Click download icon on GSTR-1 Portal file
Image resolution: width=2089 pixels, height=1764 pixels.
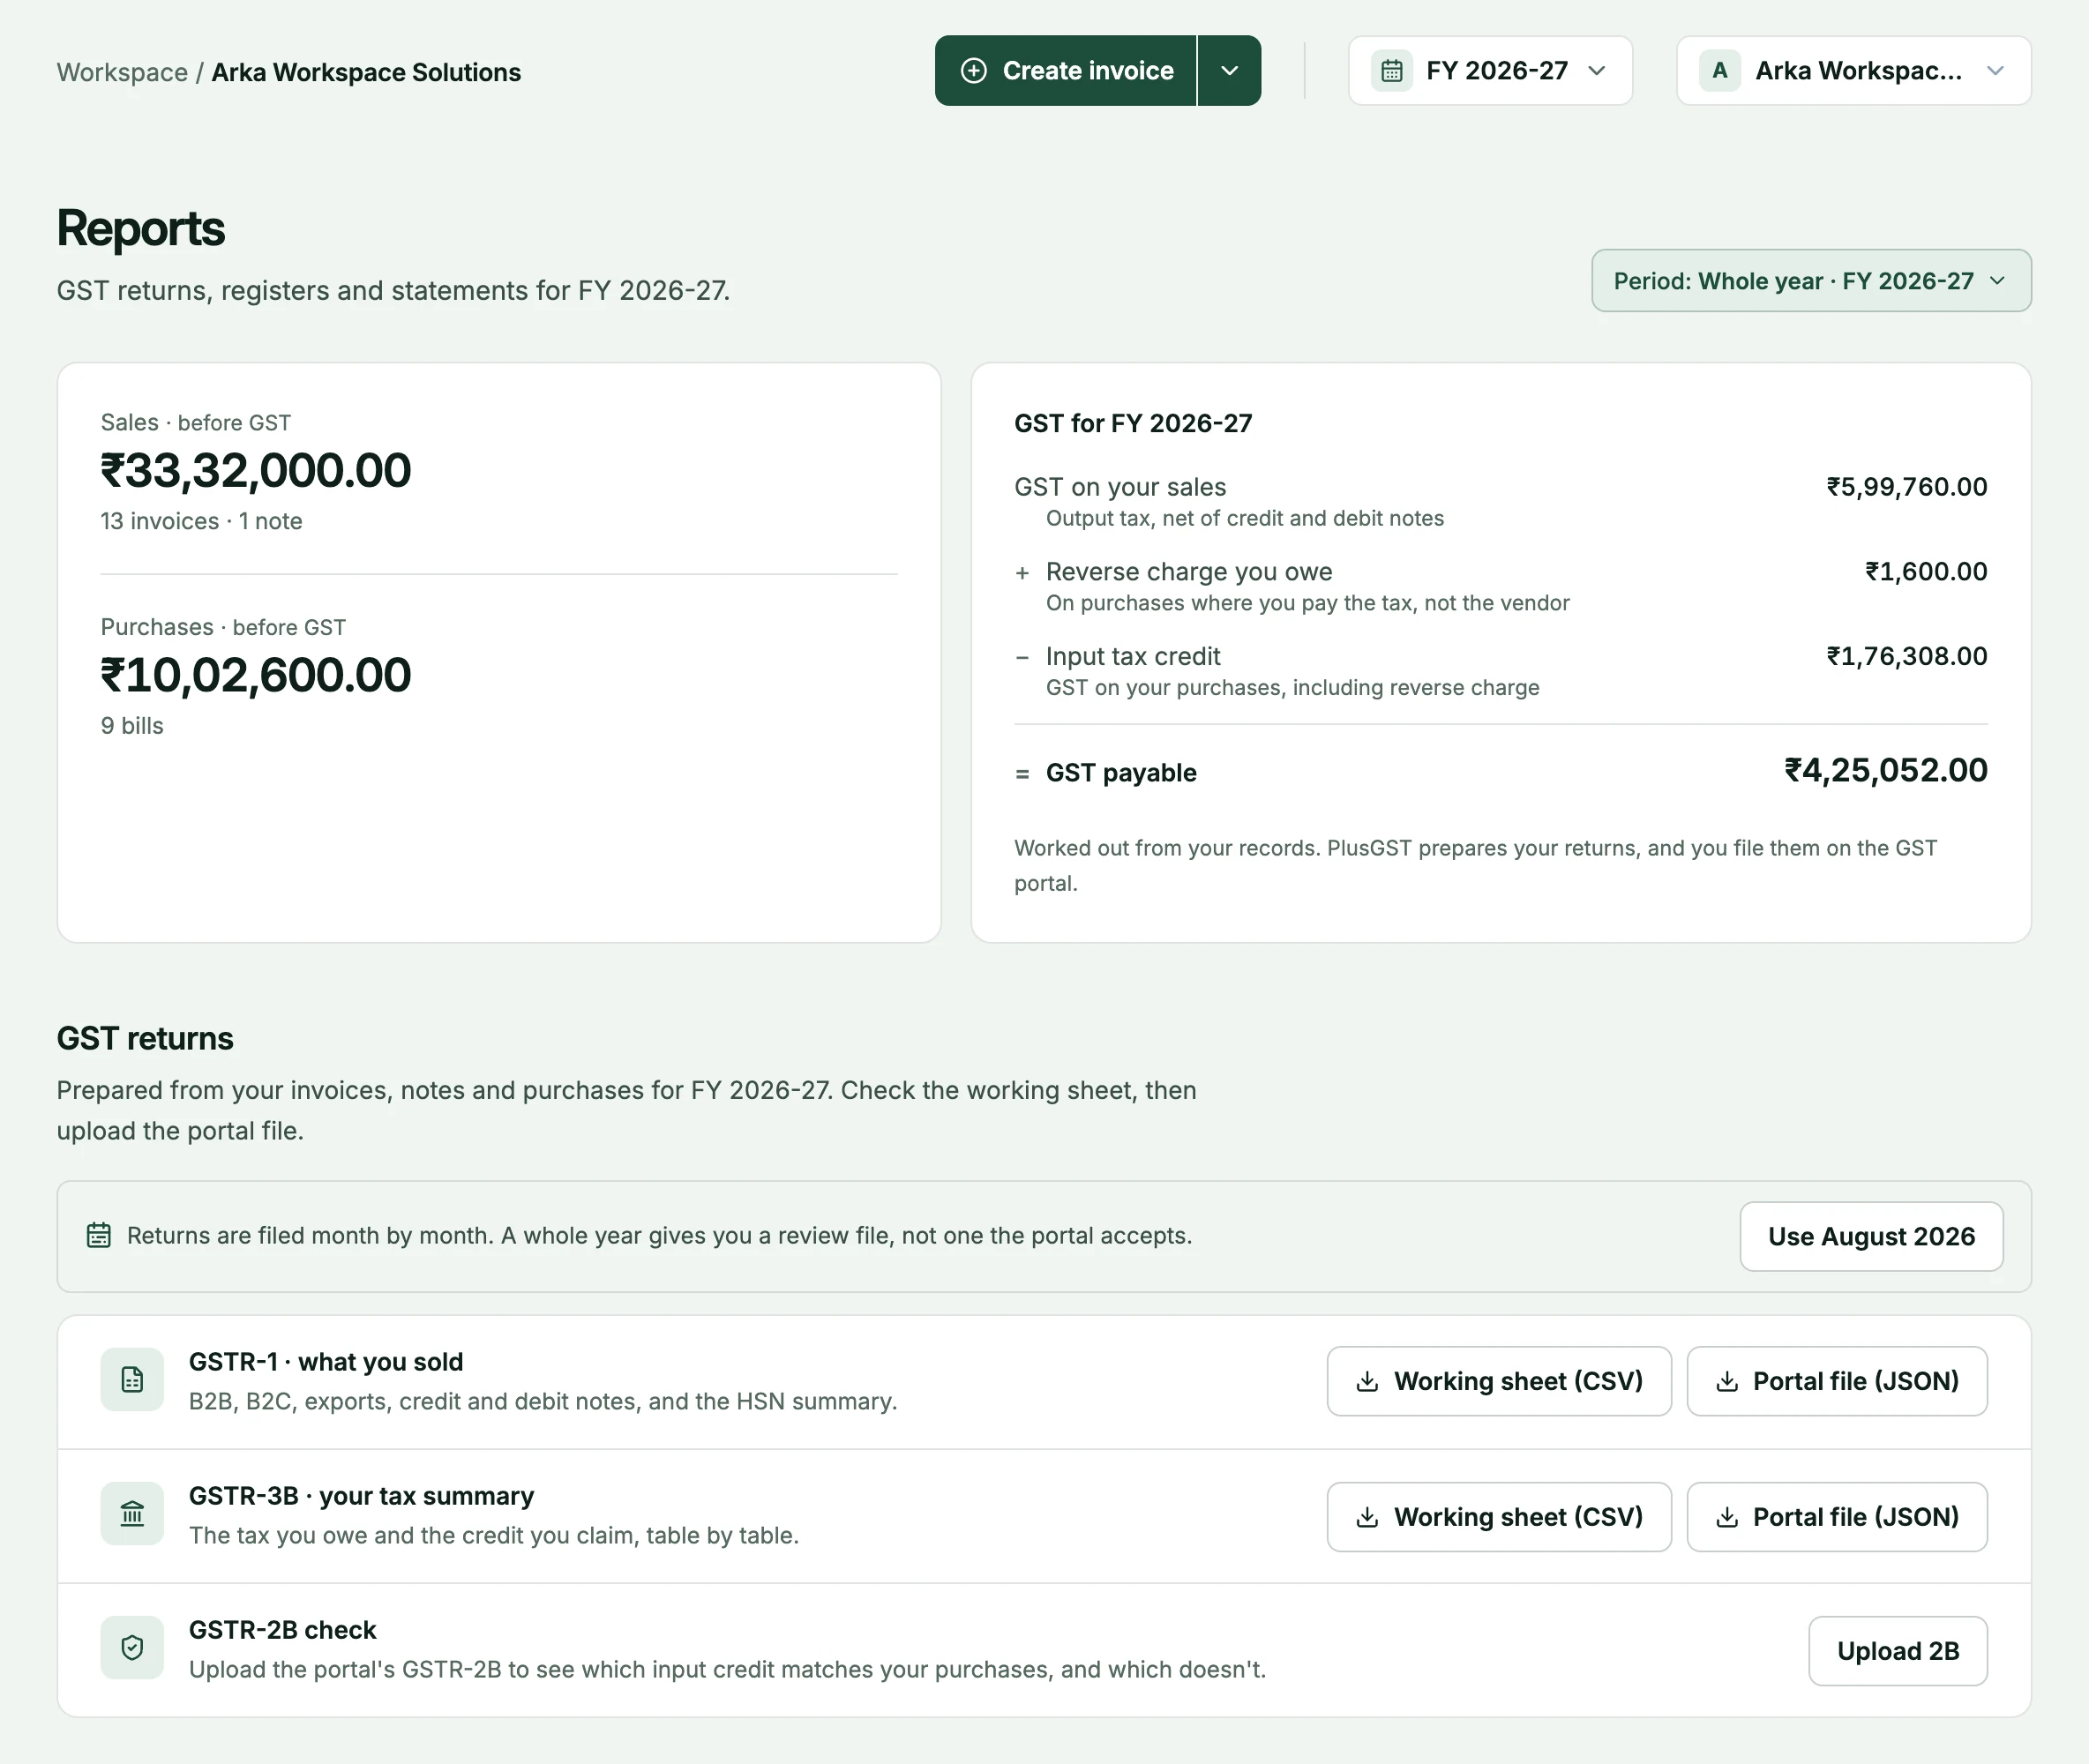[1726, 1381]
